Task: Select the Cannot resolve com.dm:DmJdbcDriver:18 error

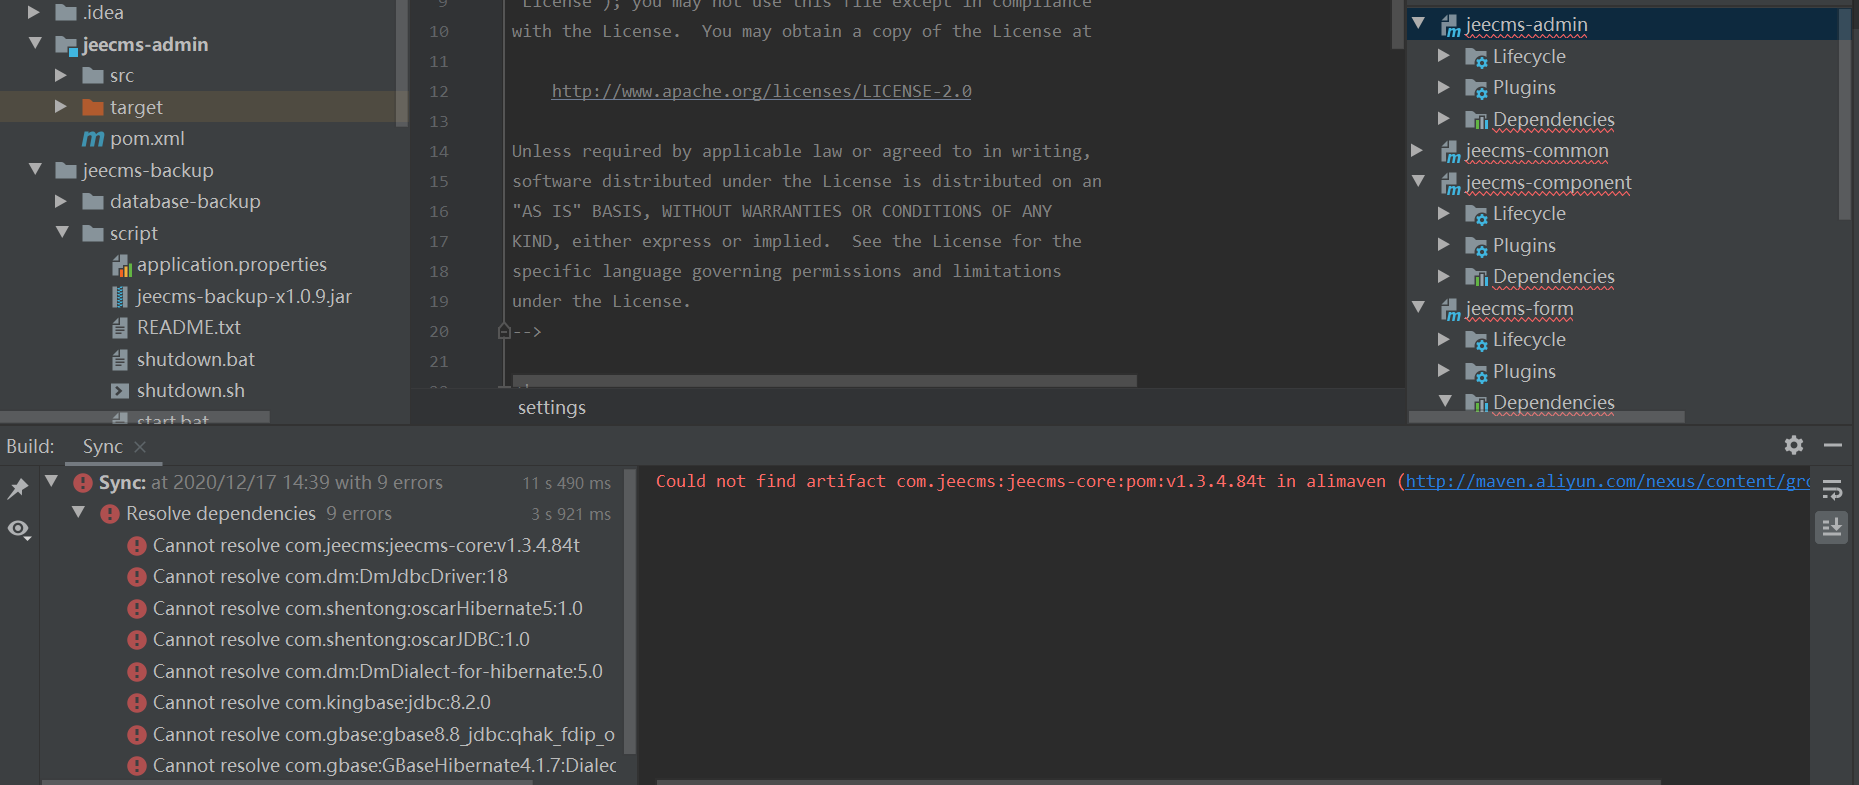Action: (329, 577)
